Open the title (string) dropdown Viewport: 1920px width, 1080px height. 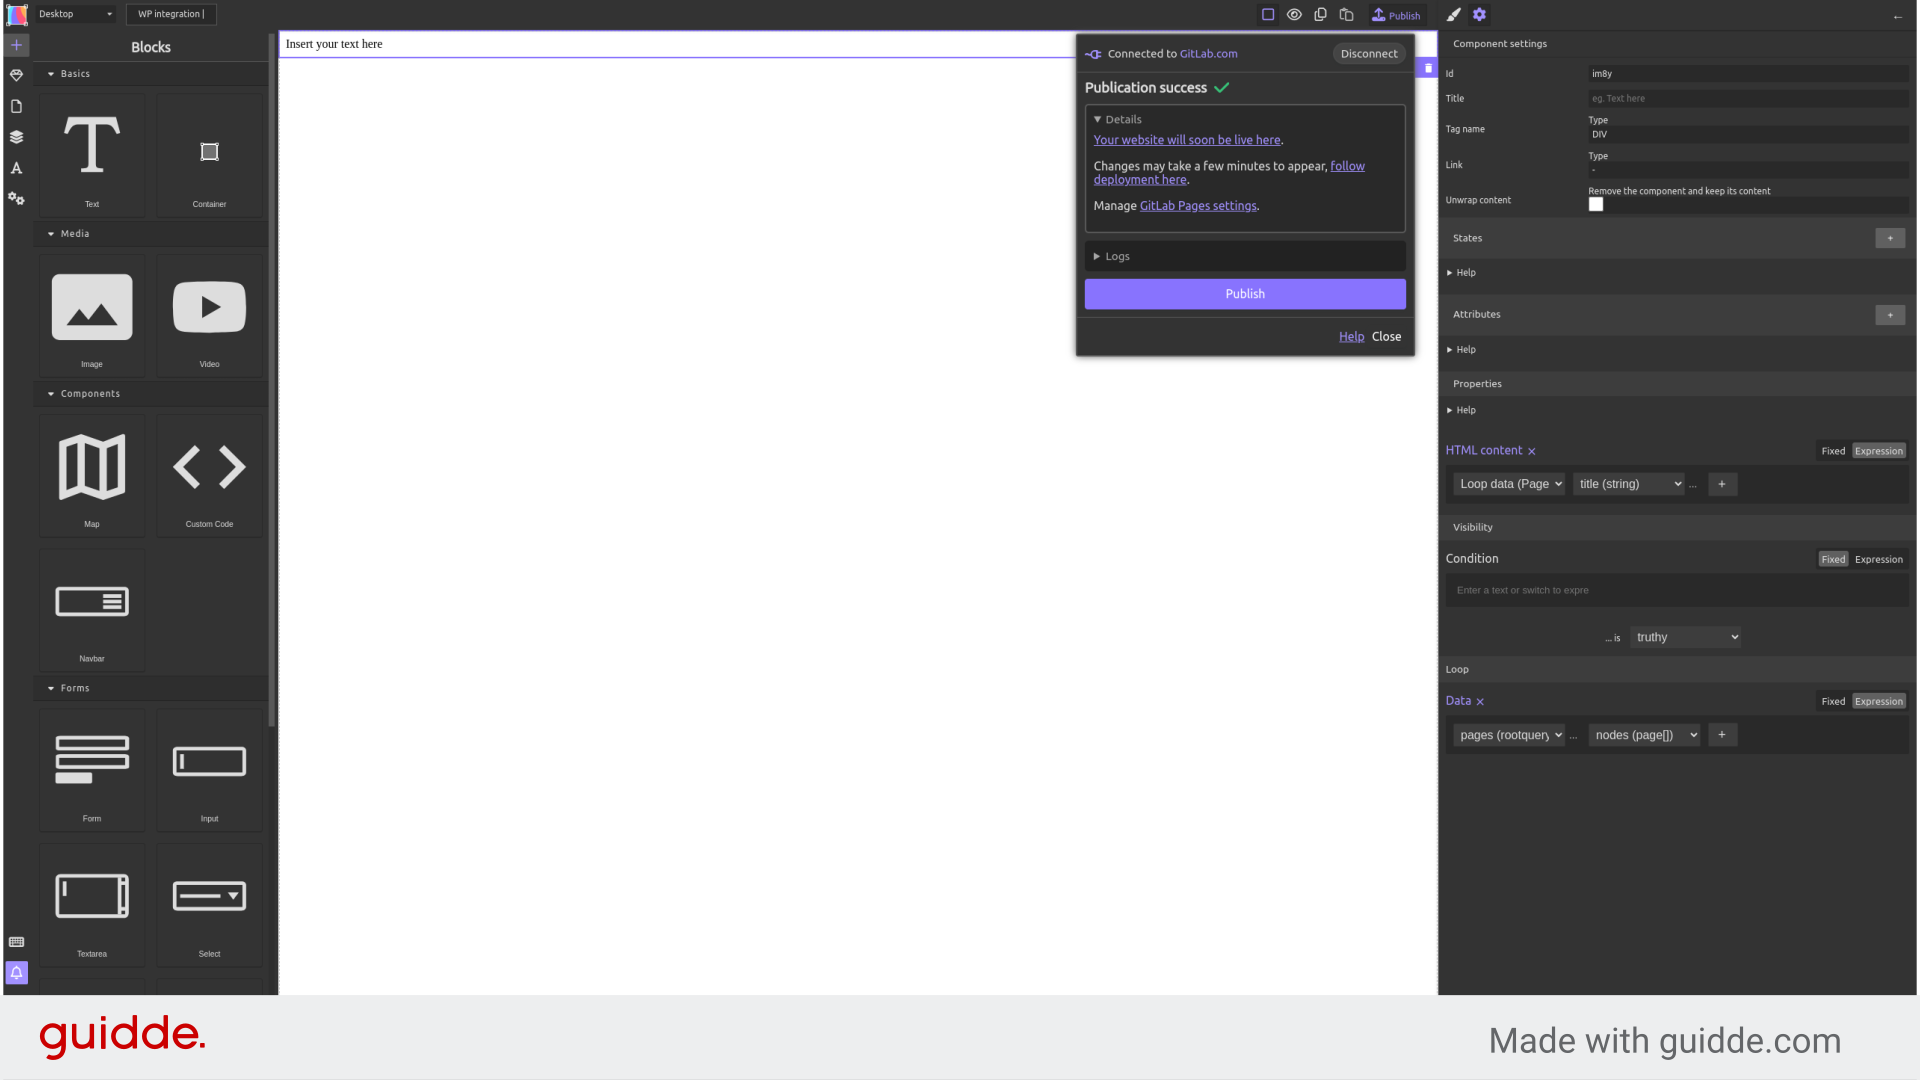click(x=1629, y=484)
